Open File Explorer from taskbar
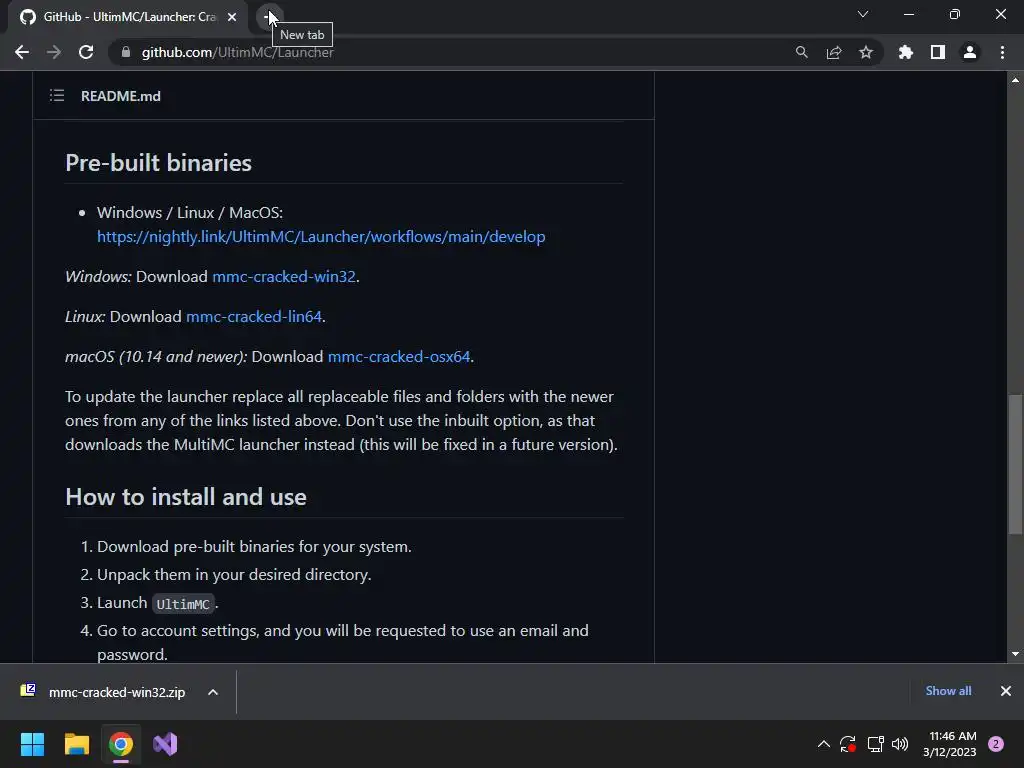The width and height of the screenshot is (1024, 768). [76, 744]
